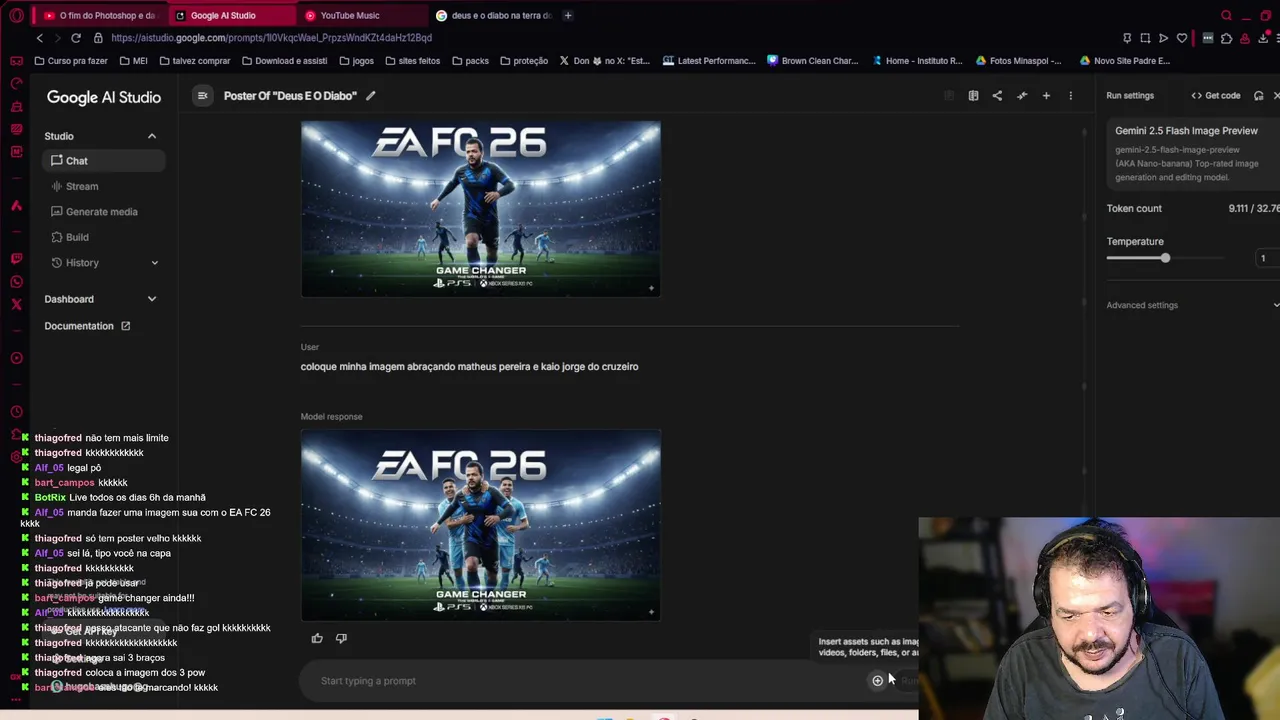
Task: Click the Temperature value field
Action: 1267,259
